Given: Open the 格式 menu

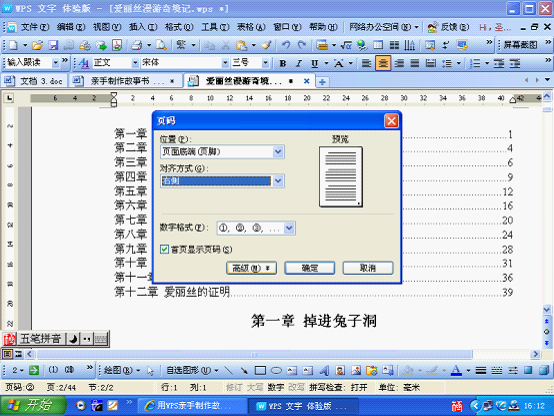Looking at the screenshot, I should [179, 27].
